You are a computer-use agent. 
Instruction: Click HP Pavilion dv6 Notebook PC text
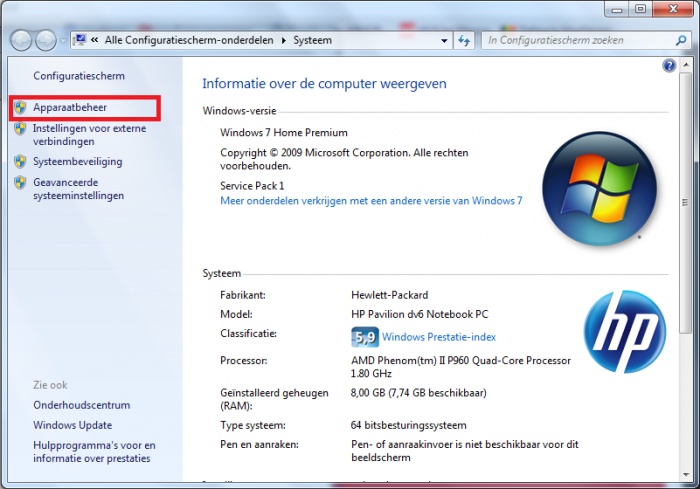[x=420, y=314]
